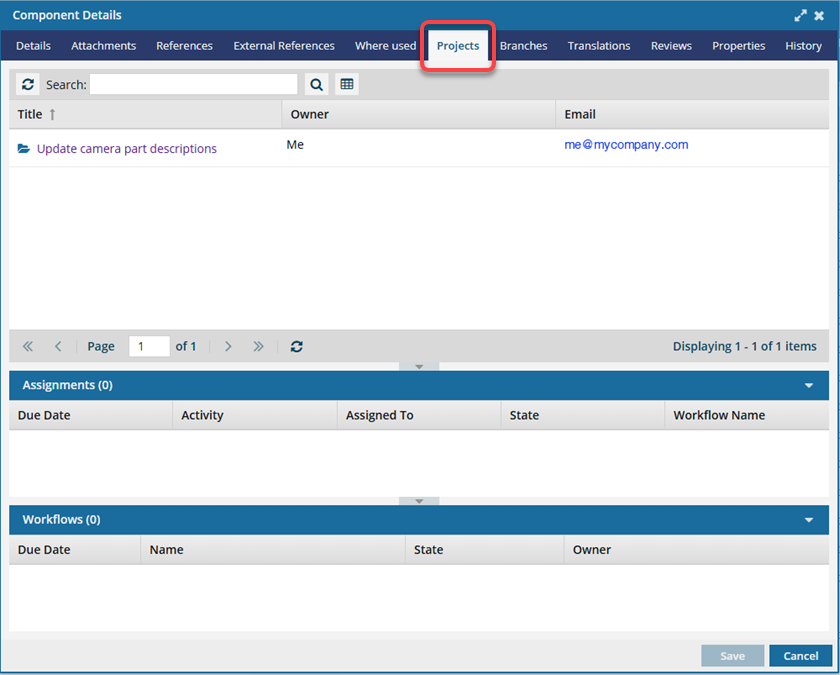
Task: Click into the Search text field
Action: coord(193,85)
